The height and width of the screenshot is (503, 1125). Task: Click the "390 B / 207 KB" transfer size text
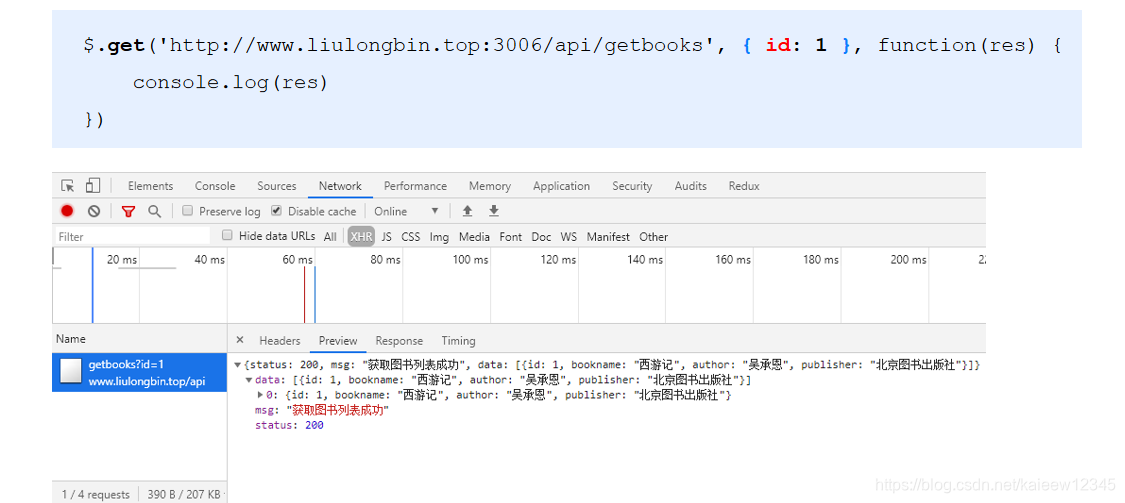pos(184,494)
